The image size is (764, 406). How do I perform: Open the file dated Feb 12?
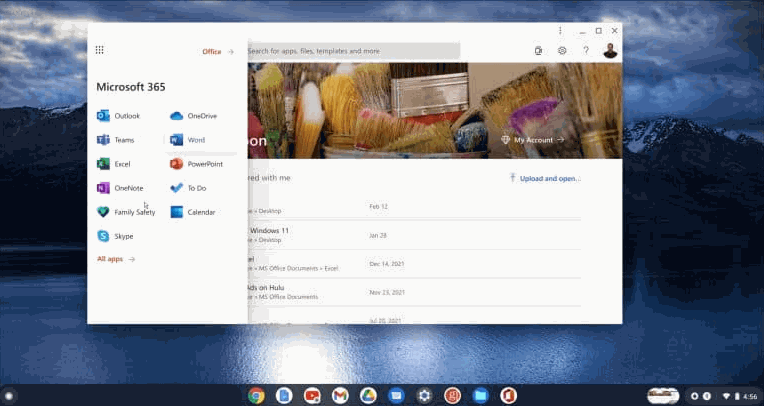pos(414,207)
